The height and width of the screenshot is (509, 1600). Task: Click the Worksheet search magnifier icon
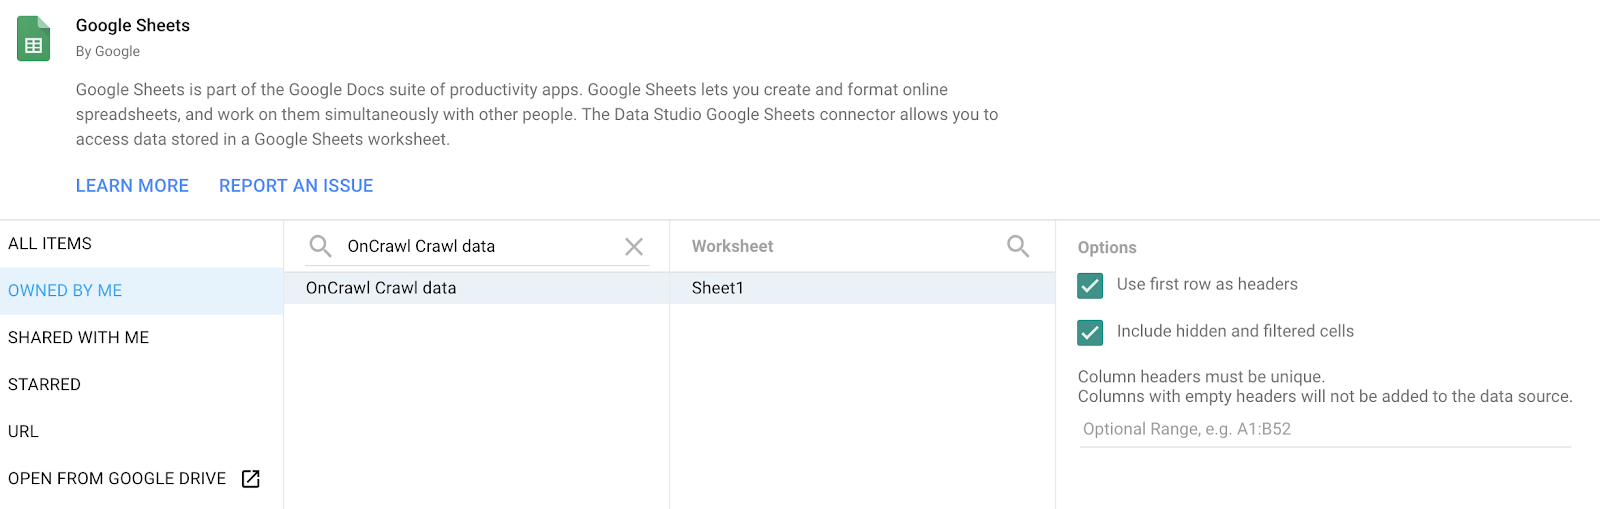coord(1018,246)
